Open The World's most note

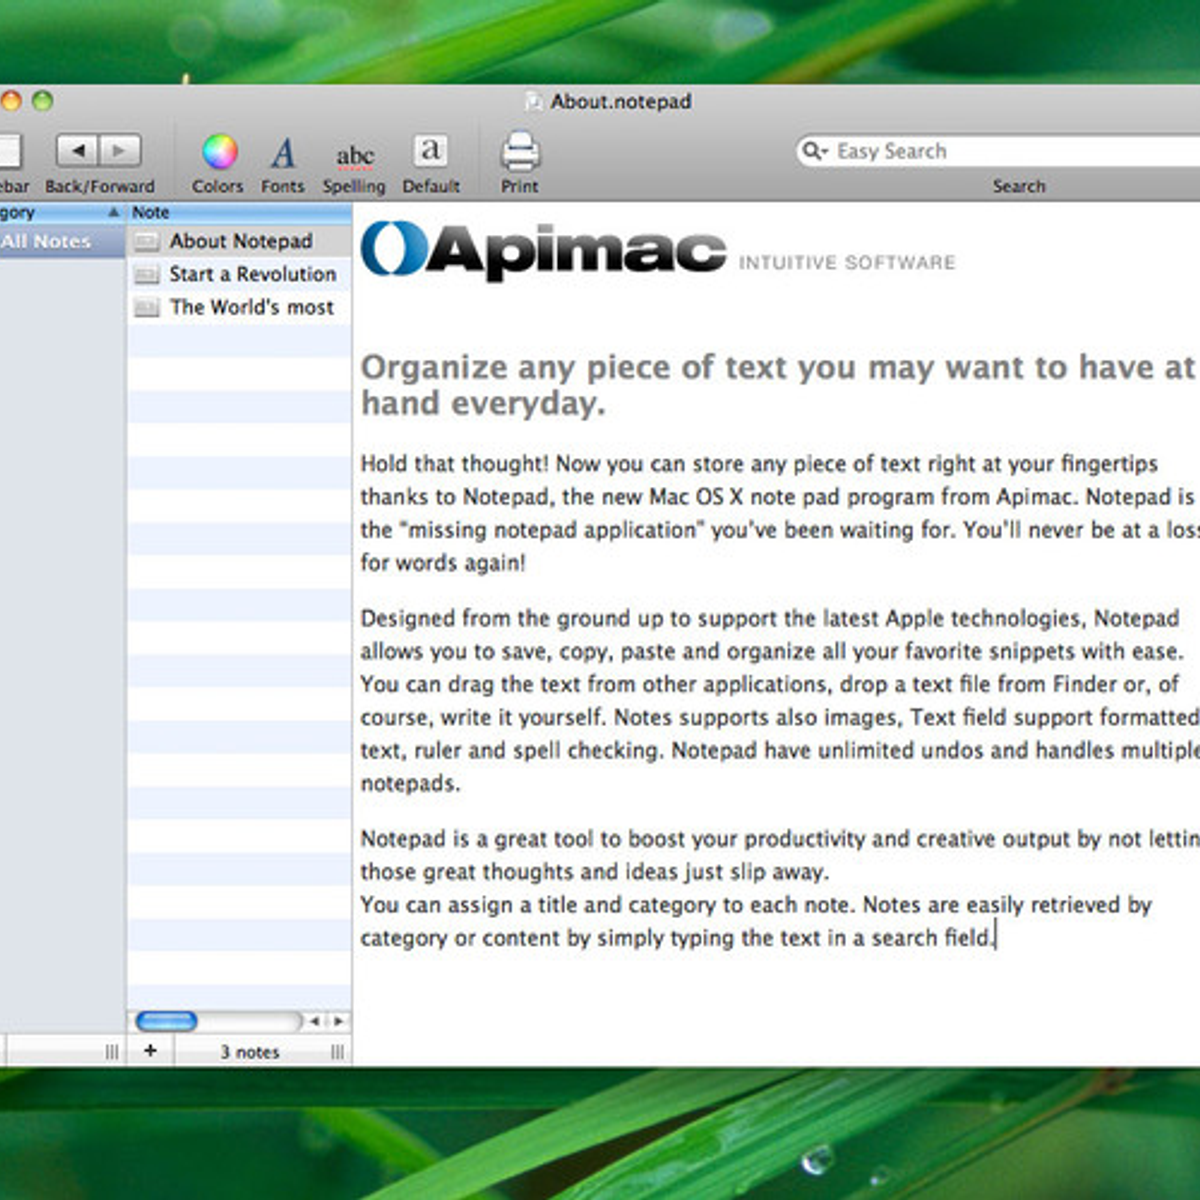tap(240, 307)
